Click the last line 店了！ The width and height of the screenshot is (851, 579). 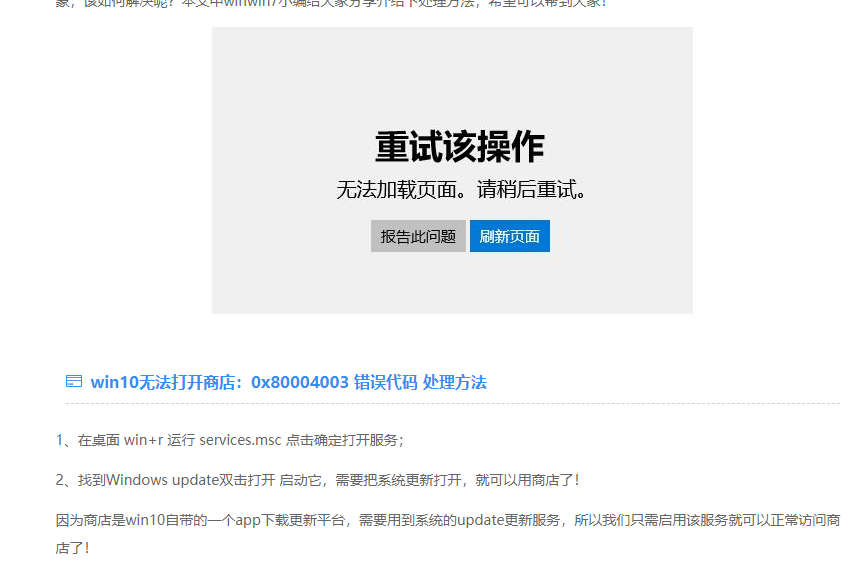coord(72,548)
